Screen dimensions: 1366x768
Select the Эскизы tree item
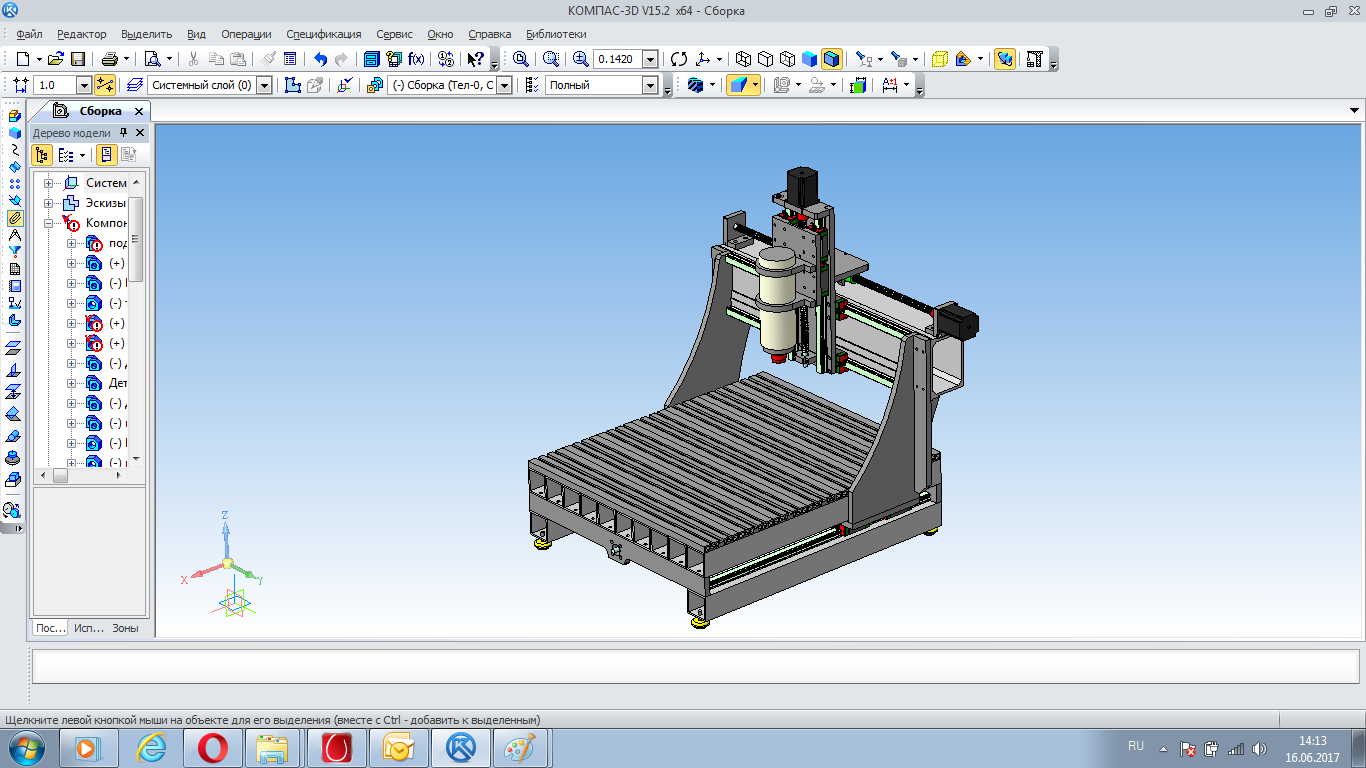pyautogui.click(x=106, y=203)
